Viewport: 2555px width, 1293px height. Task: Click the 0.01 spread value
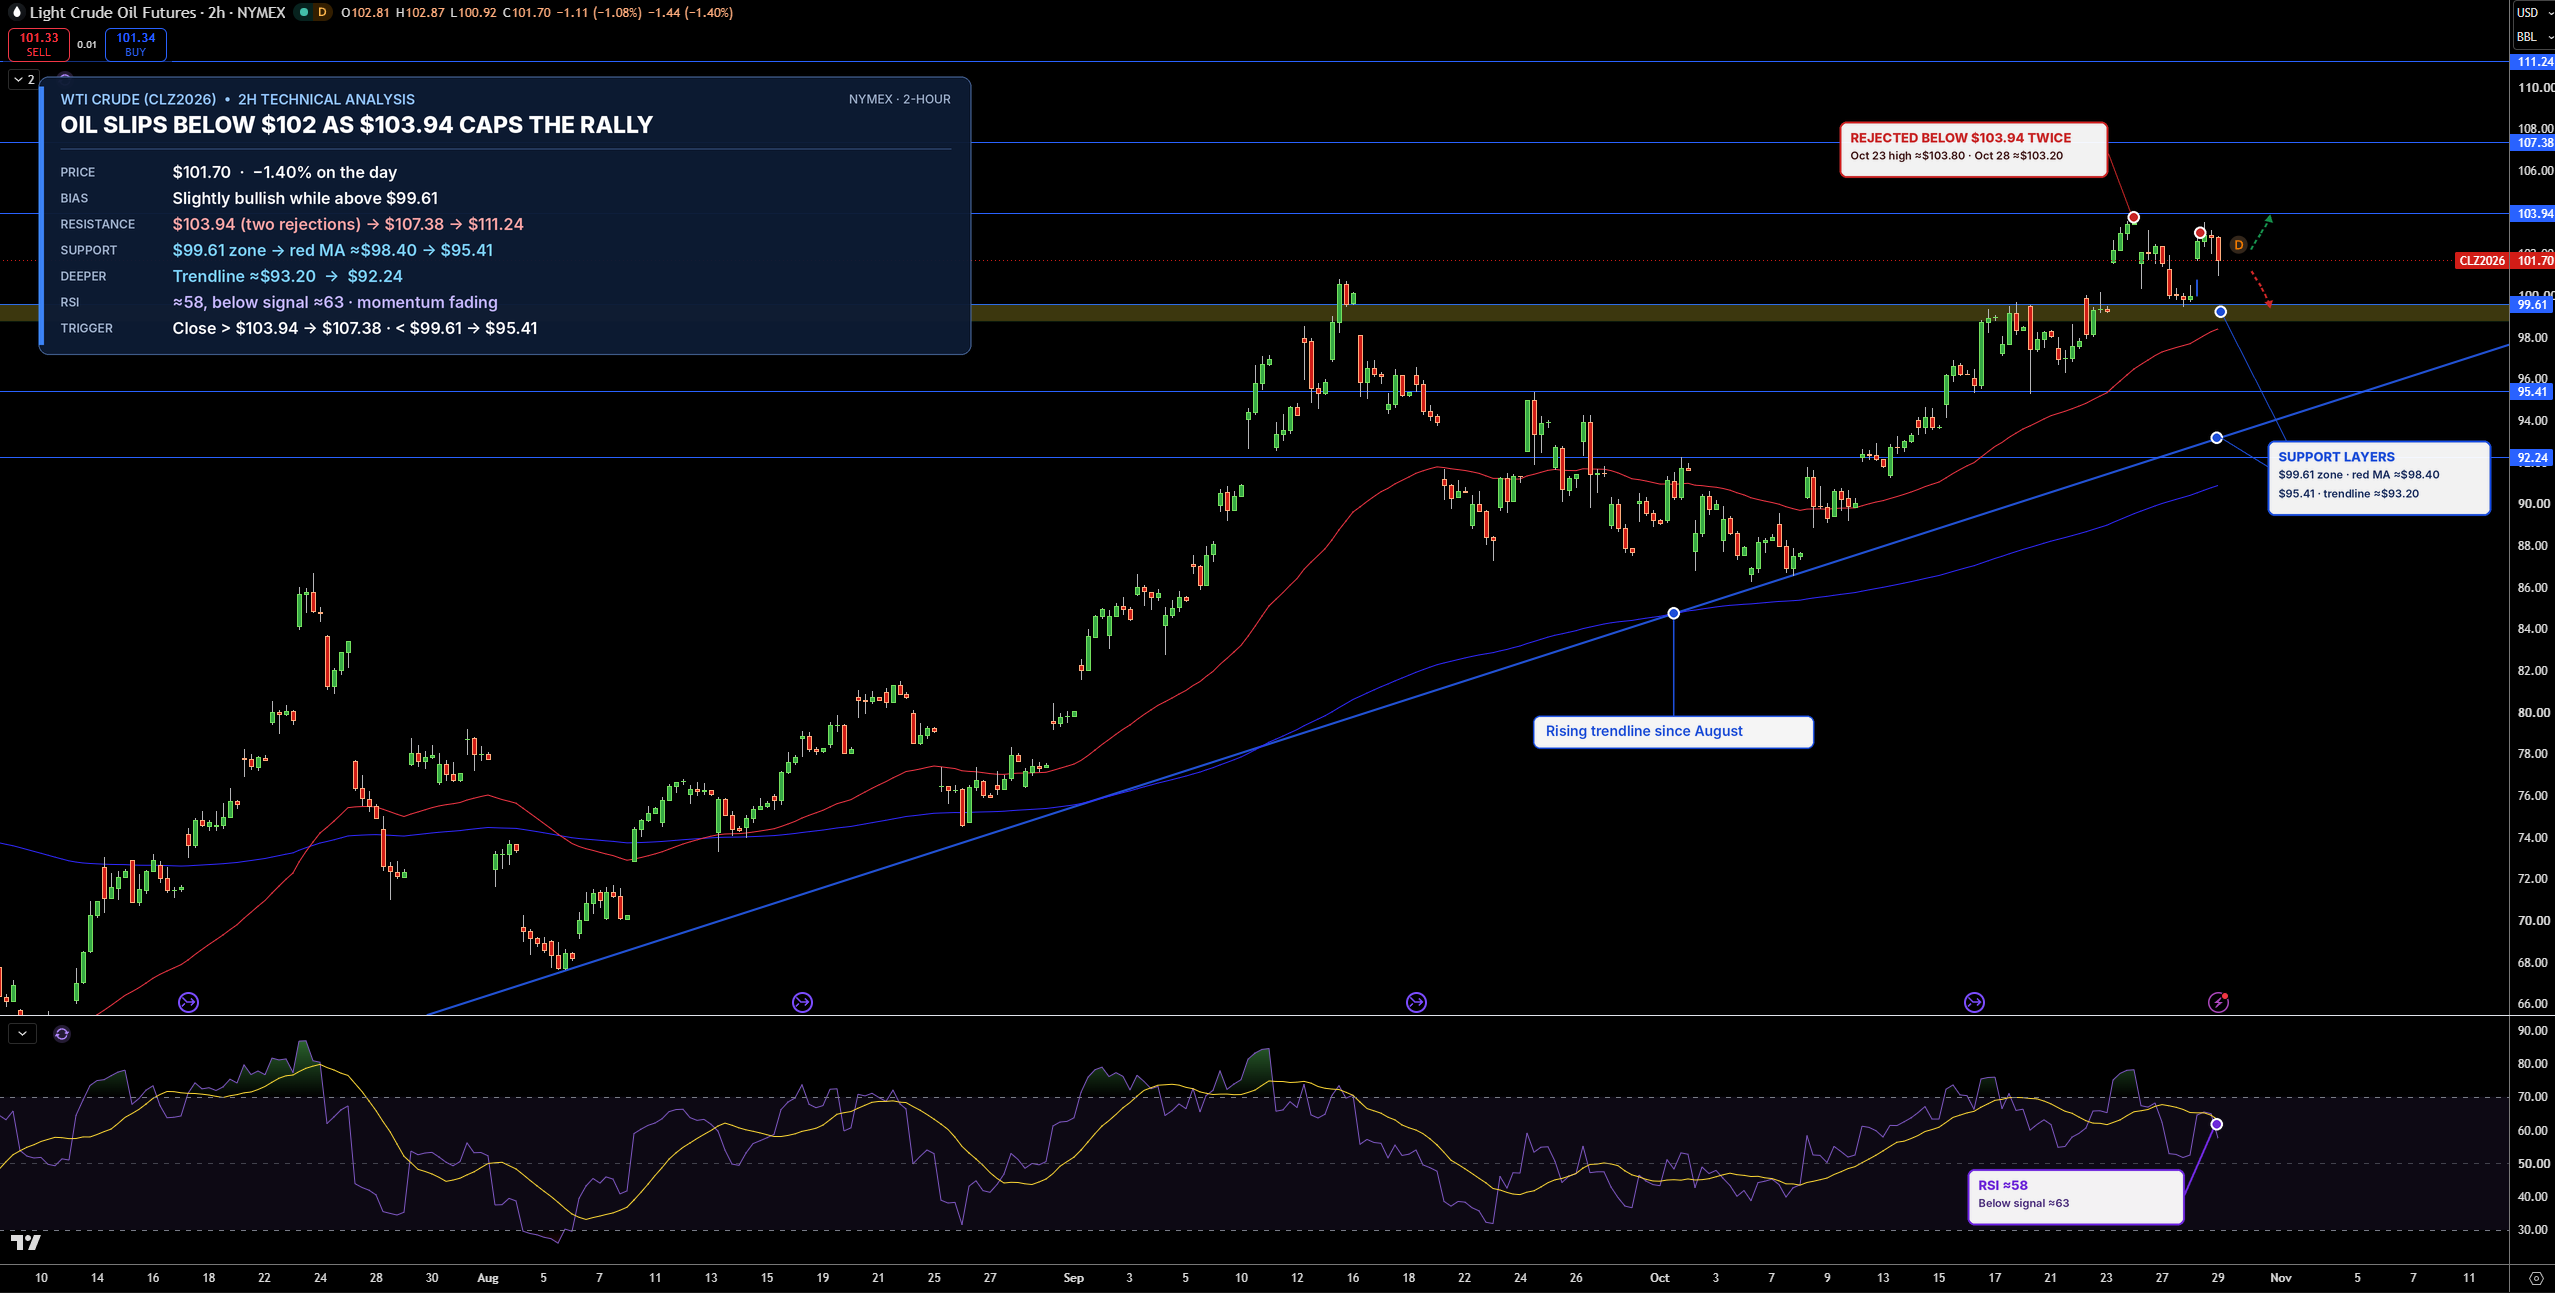[87, 44]
